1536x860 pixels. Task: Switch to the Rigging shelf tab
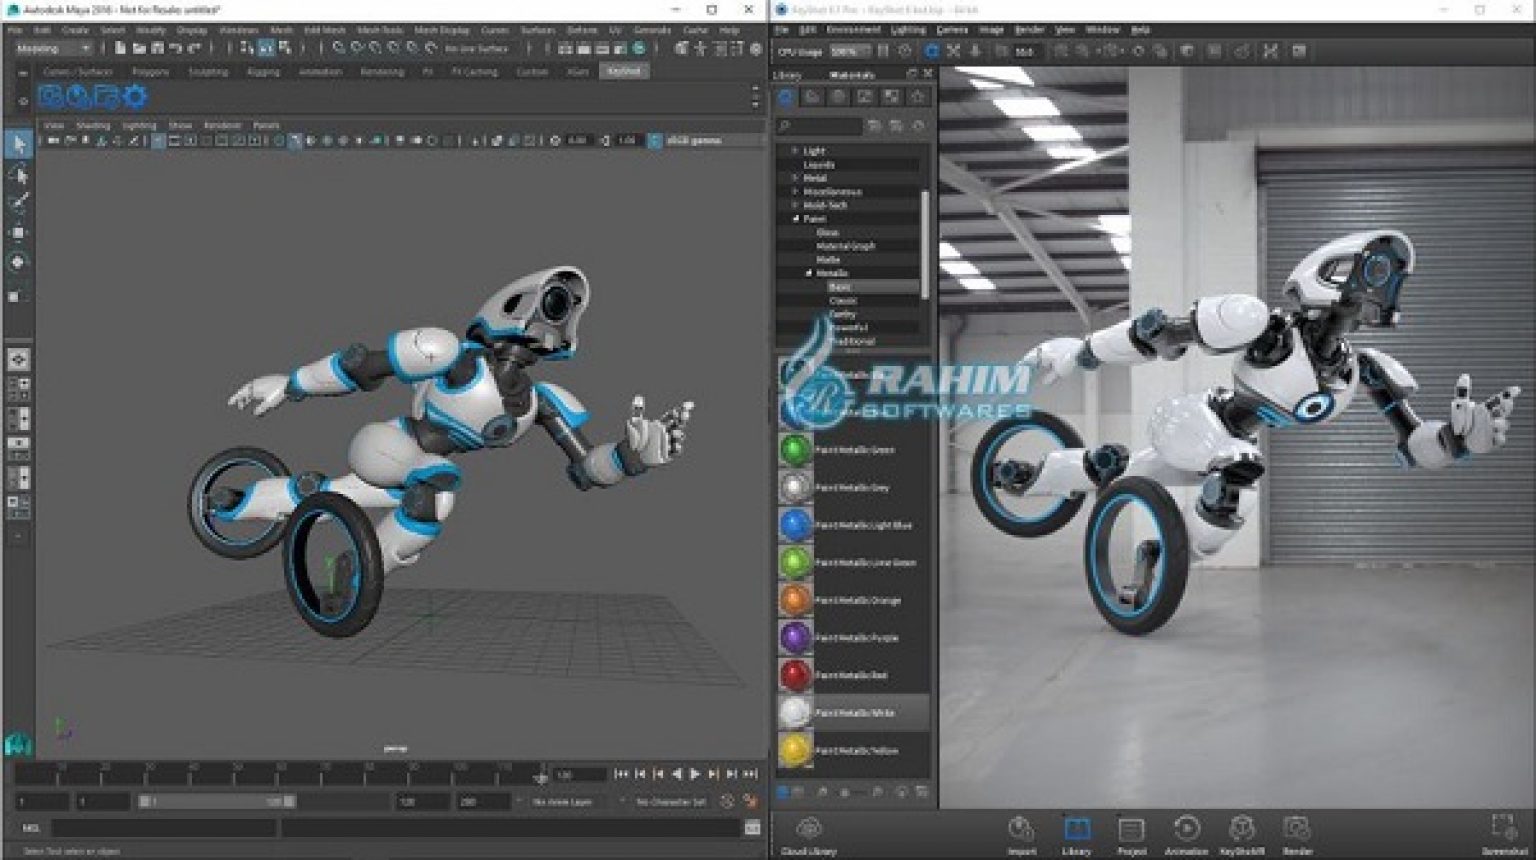tap(264, 72)
